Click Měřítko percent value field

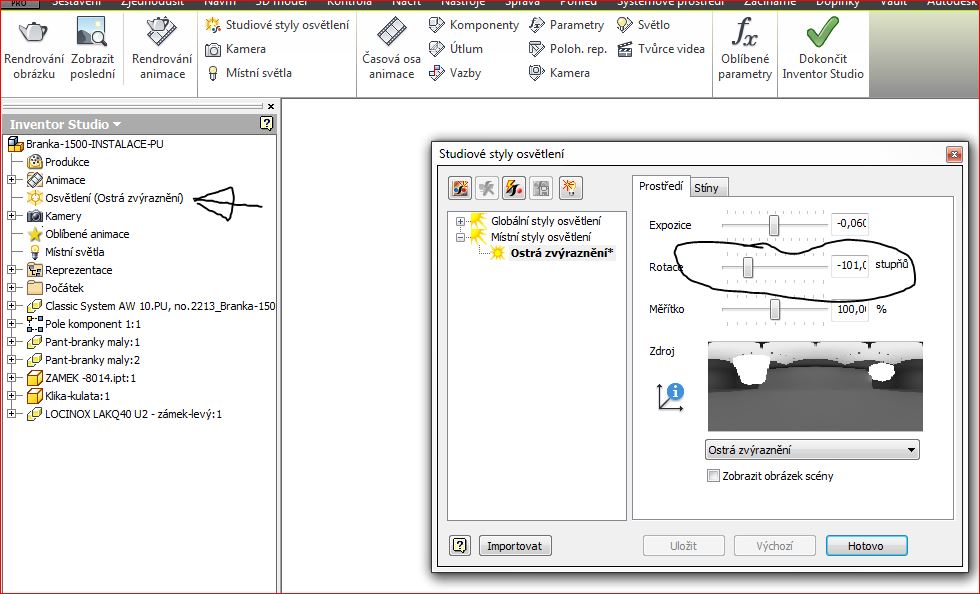850,309
